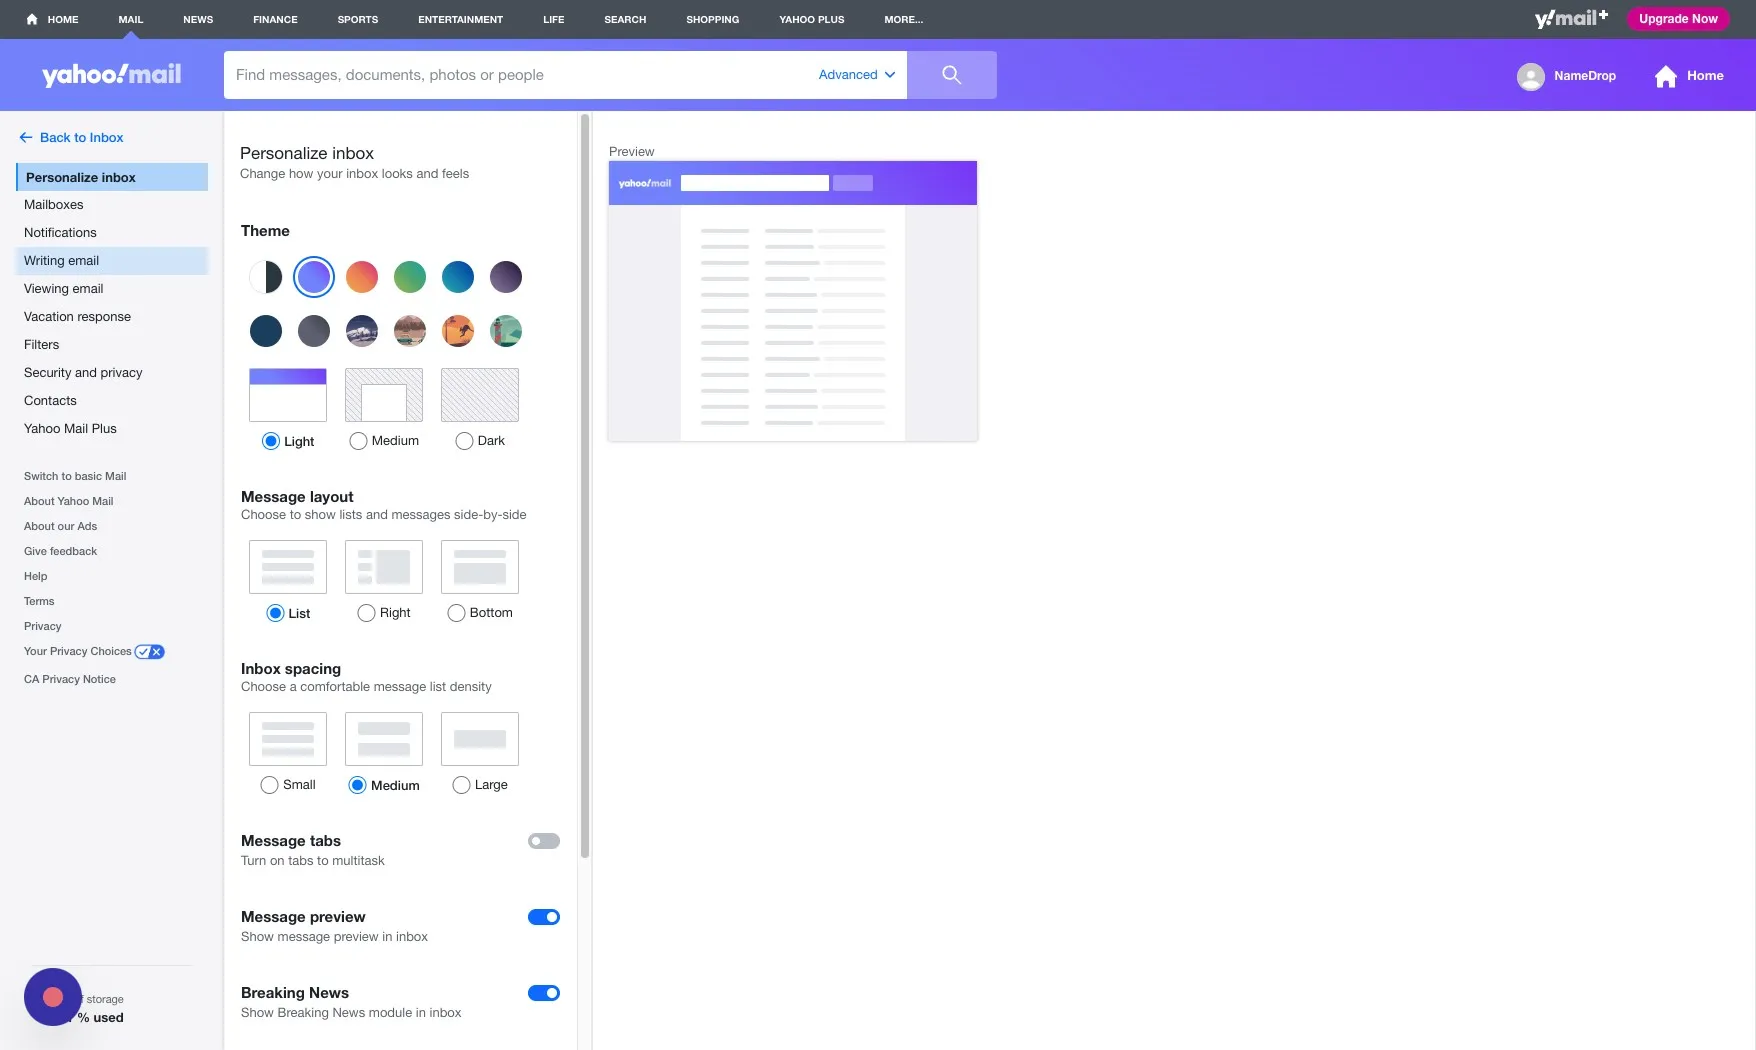Viewport: 1756px width, 1050px height.
Task: Click the back arrow next to Back to Inbox
Action: (x=26, y=138)
